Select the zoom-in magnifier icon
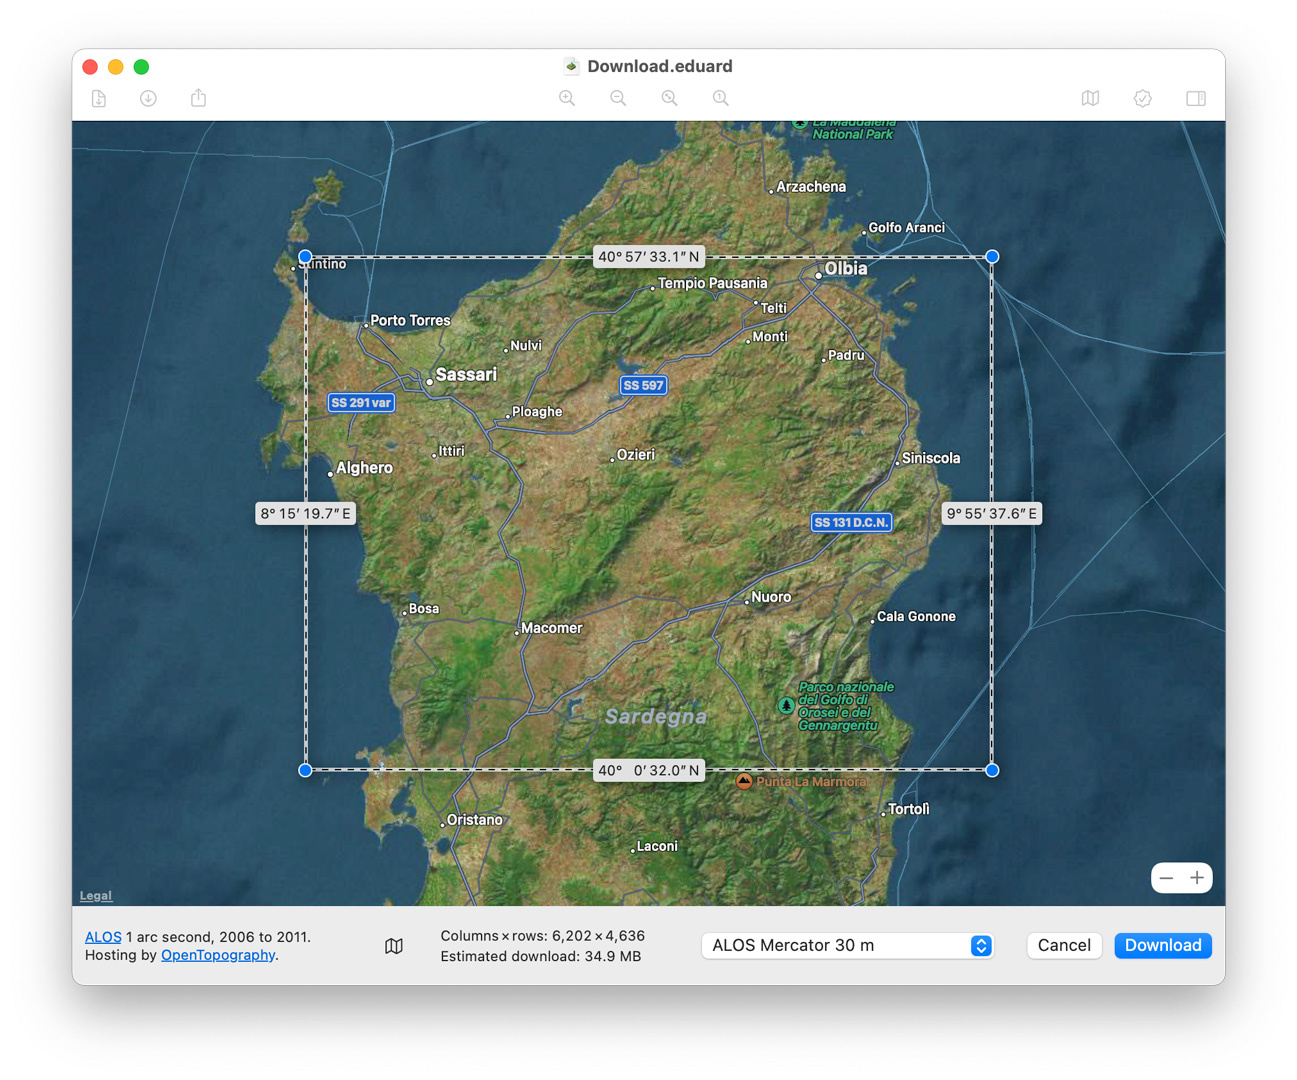 pos(567,98)
